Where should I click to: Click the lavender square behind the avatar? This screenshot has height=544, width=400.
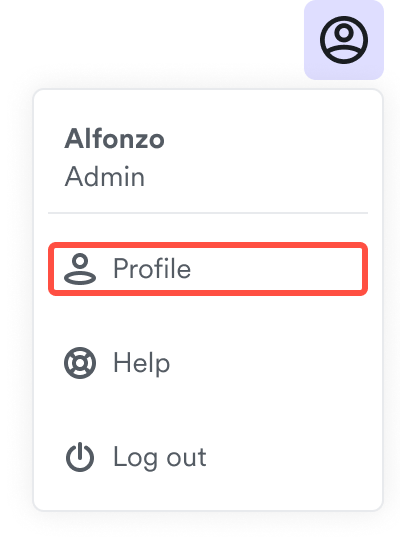click(344, 40)
